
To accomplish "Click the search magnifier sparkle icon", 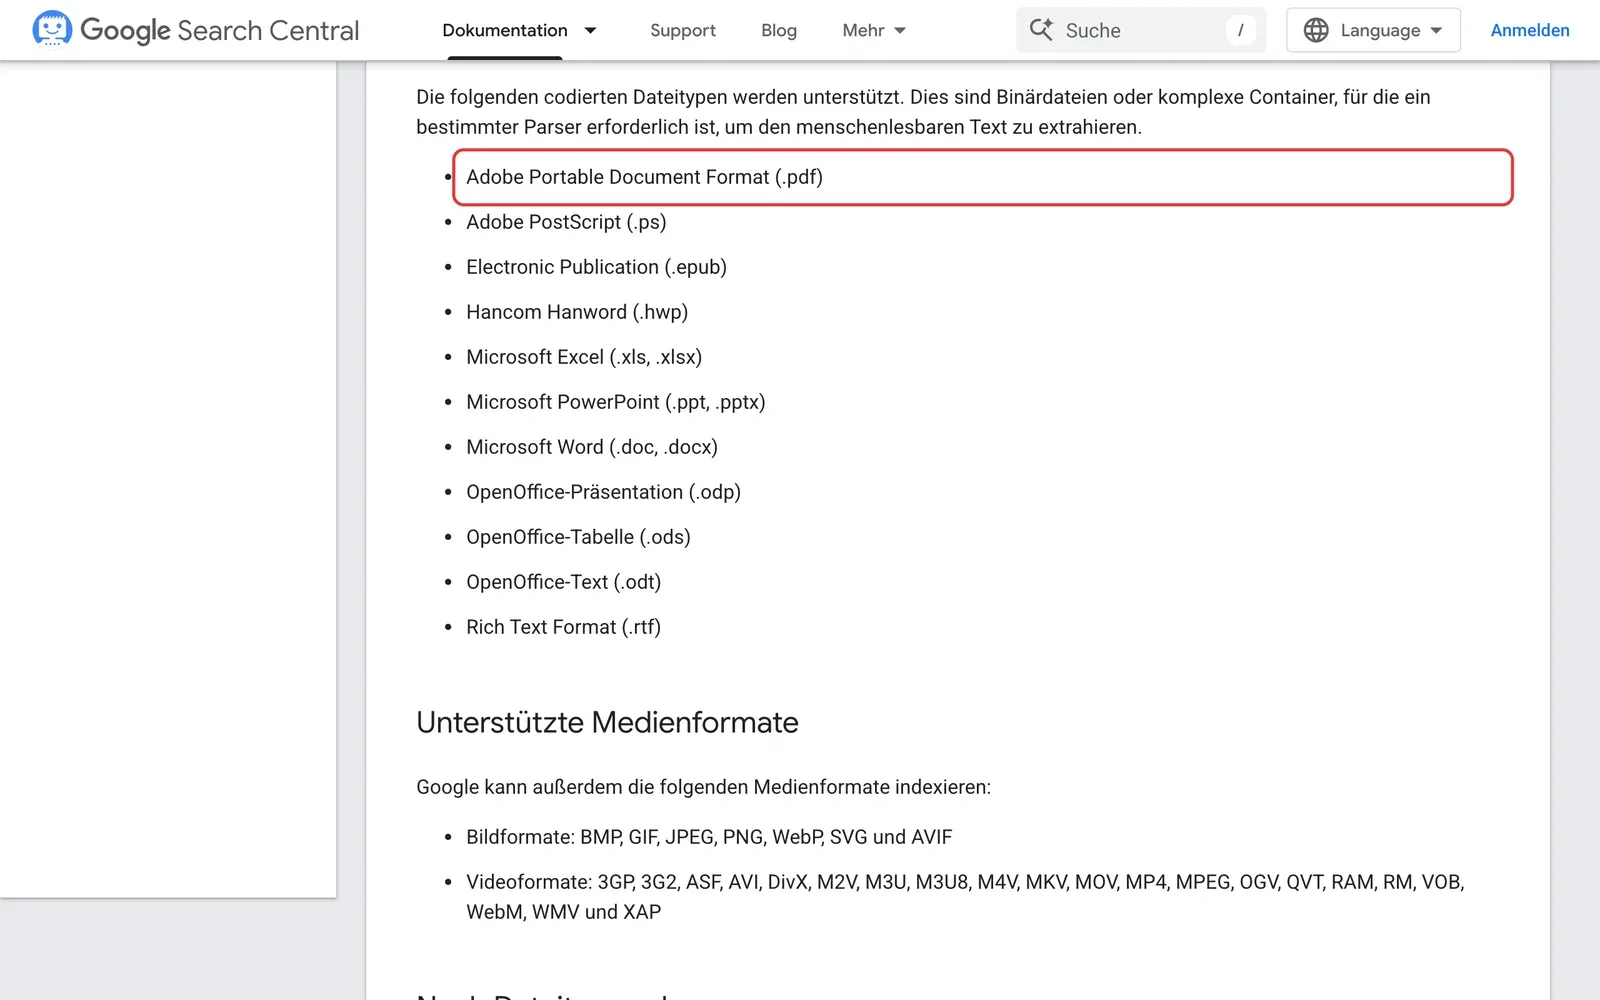I will tap(1041, 30).
